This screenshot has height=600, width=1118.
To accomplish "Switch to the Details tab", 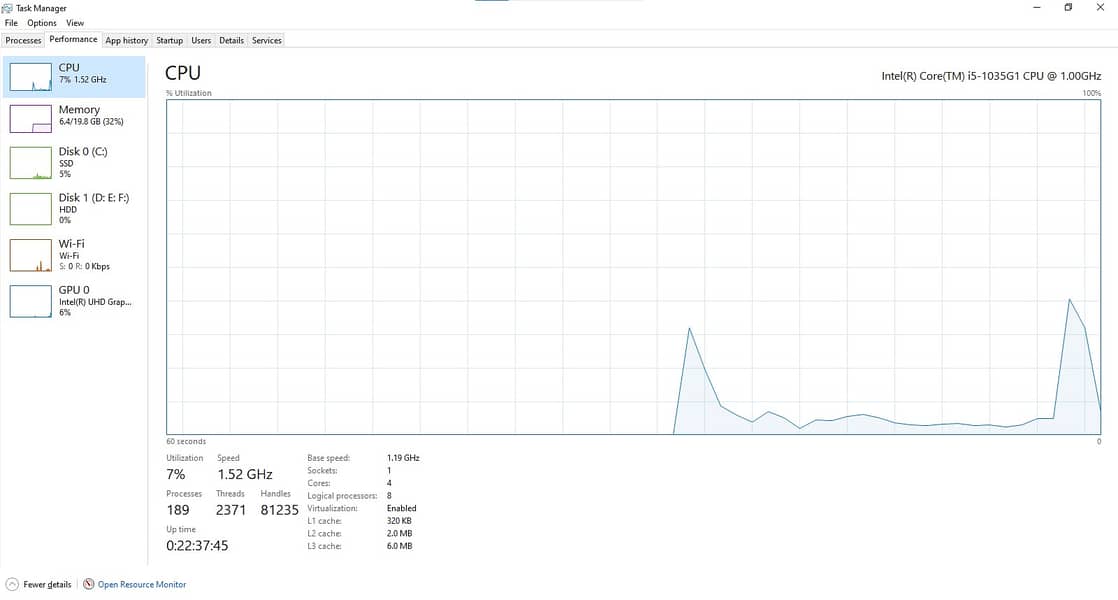I will [x=232, y=41].
